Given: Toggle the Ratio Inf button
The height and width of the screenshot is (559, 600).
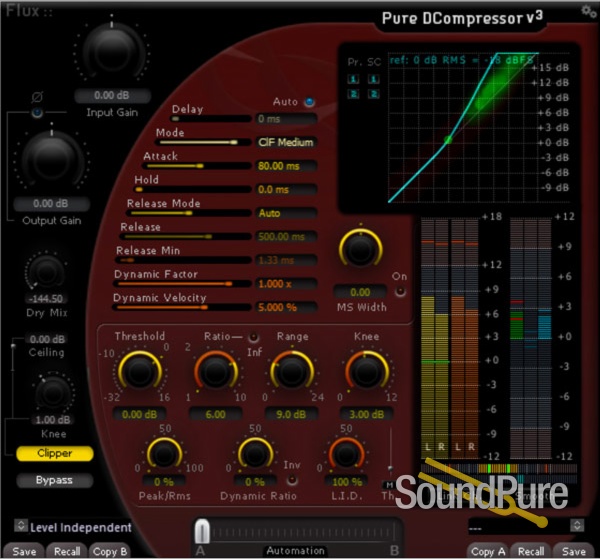Looking at the screenshot, I should click(x=253, y=337).
